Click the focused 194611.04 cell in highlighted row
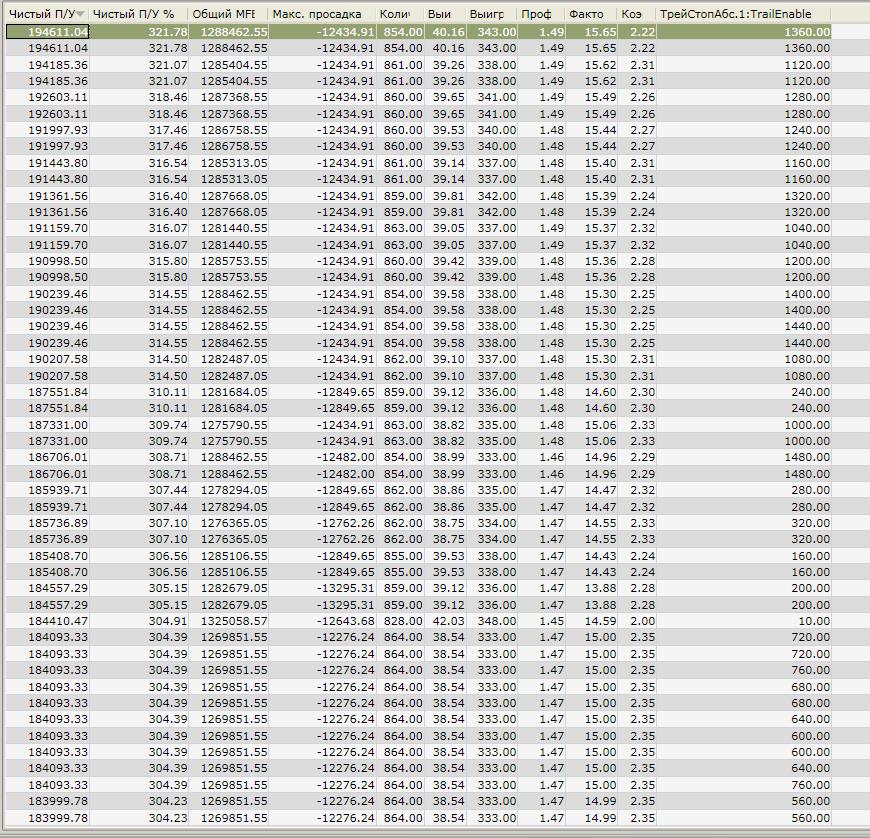The height and width of the screenshot is (838, 870). [x=48, y=32]
